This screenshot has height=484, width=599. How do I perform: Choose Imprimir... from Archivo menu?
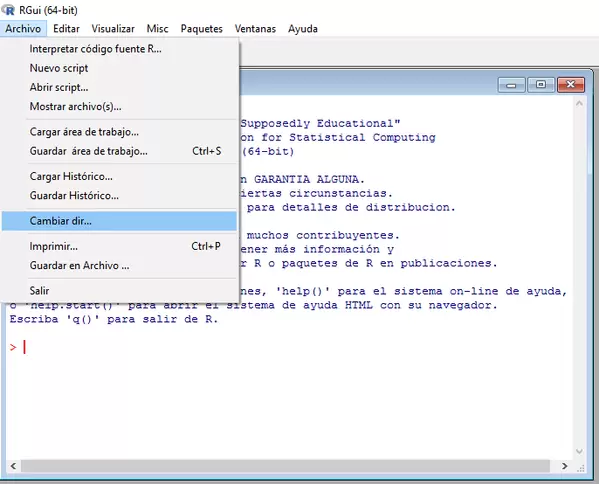pyautogui.click(x=119, y=246)
